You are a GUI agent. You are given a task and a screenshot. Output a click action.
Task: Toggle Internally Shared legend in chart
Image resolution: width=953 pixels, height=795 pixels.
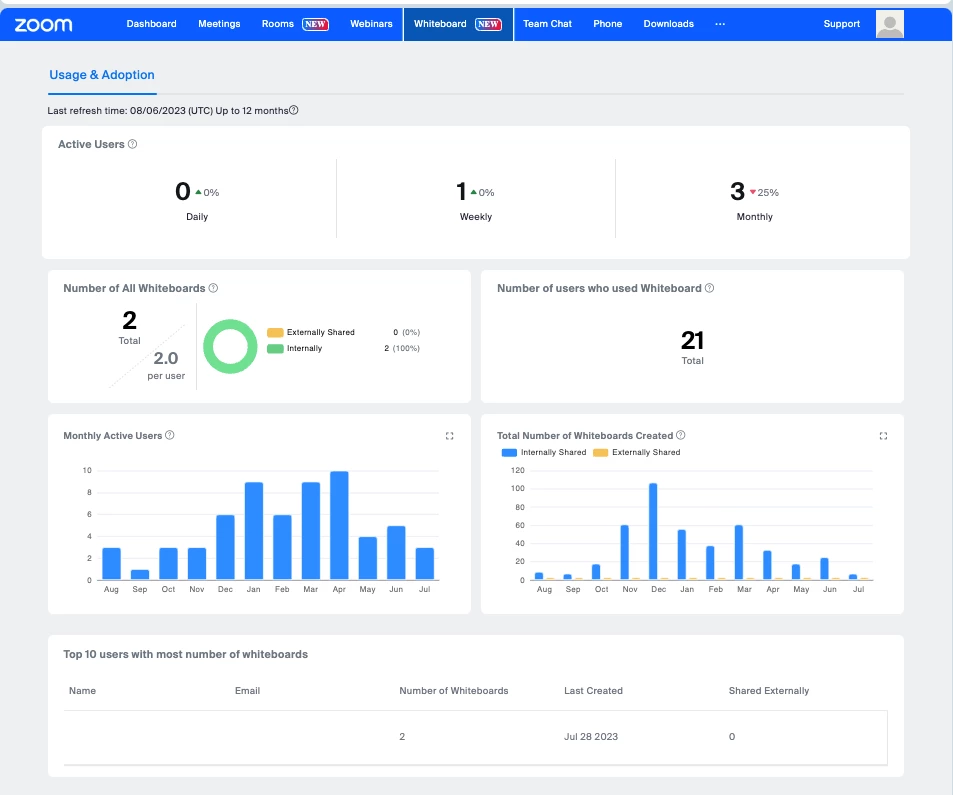[544, 452]
